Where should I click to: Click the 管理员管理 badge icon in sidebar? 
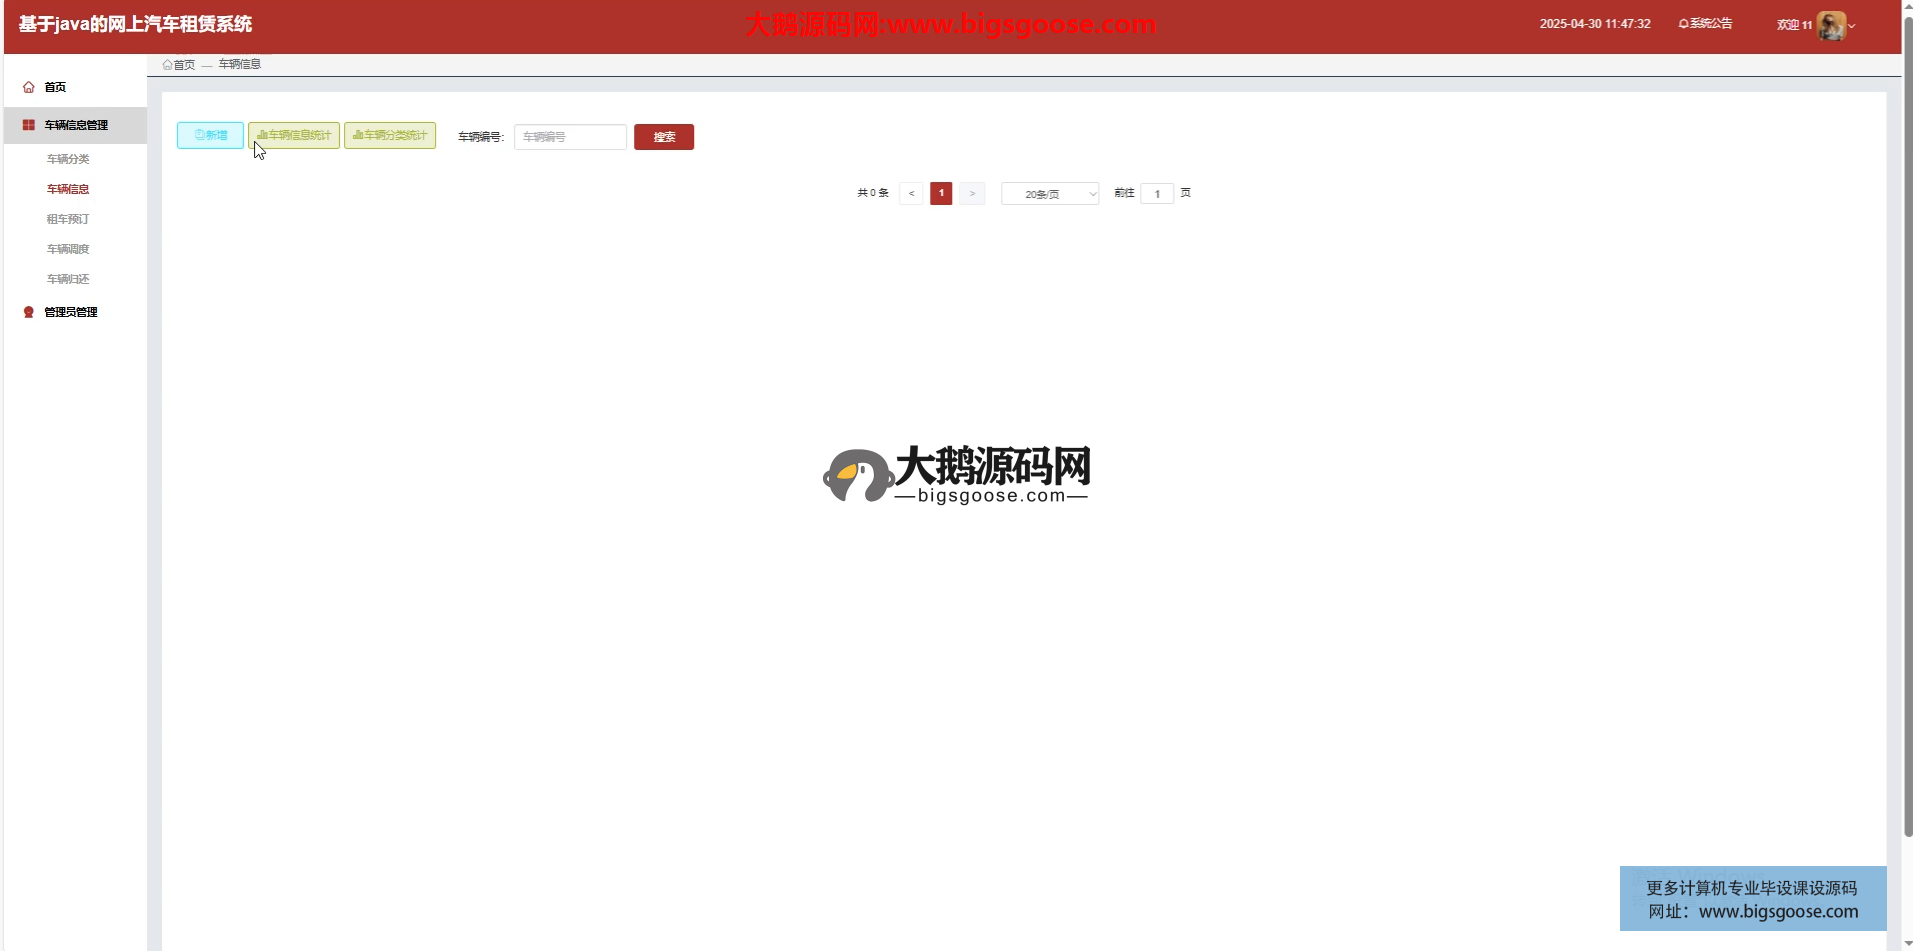29,312
